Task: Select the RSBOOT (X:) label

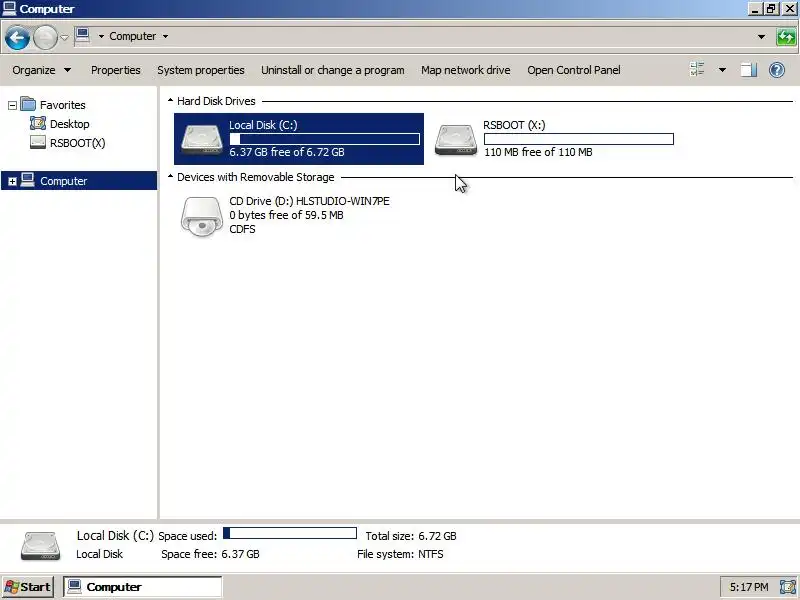Action: click(x=514, y=125)
